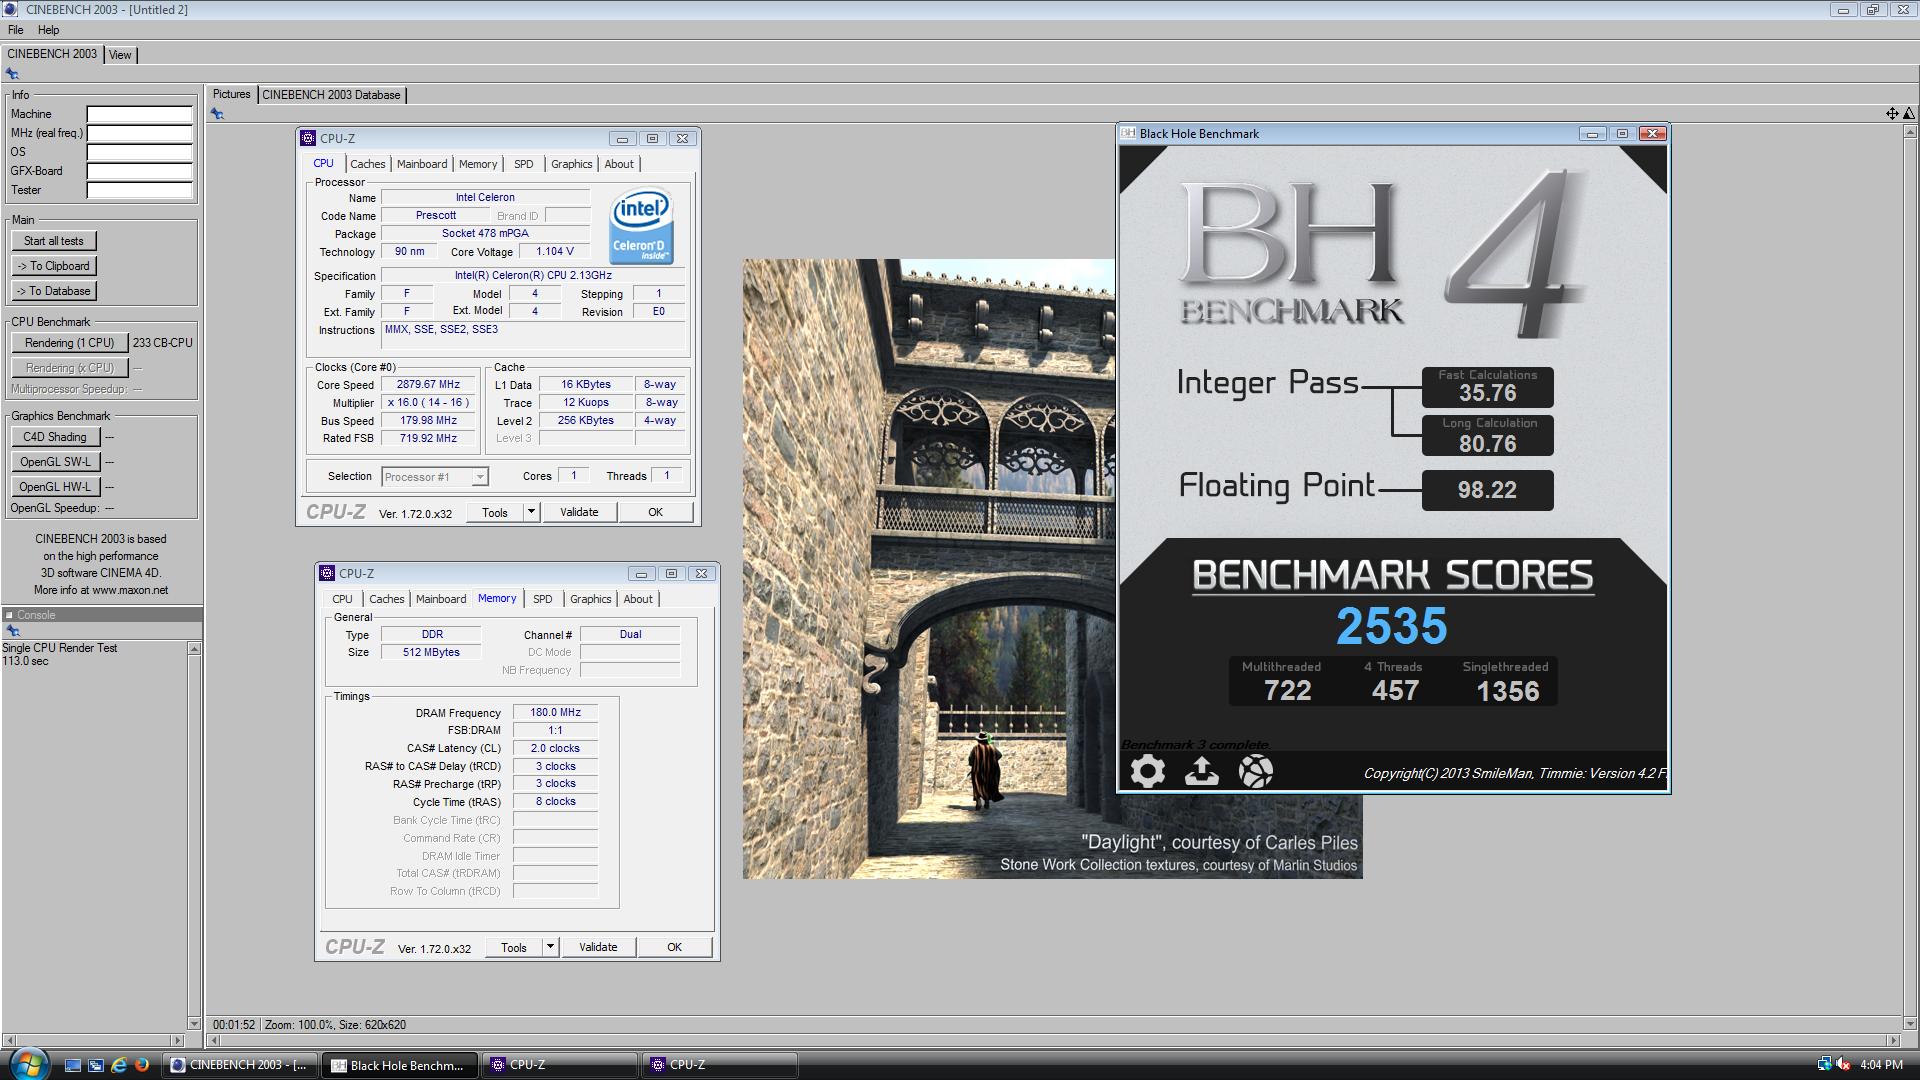Switch to Black Hole Benchmark taskbar button
1920x1080 pixels.
pyautogui.click(x=398, y=1065)
